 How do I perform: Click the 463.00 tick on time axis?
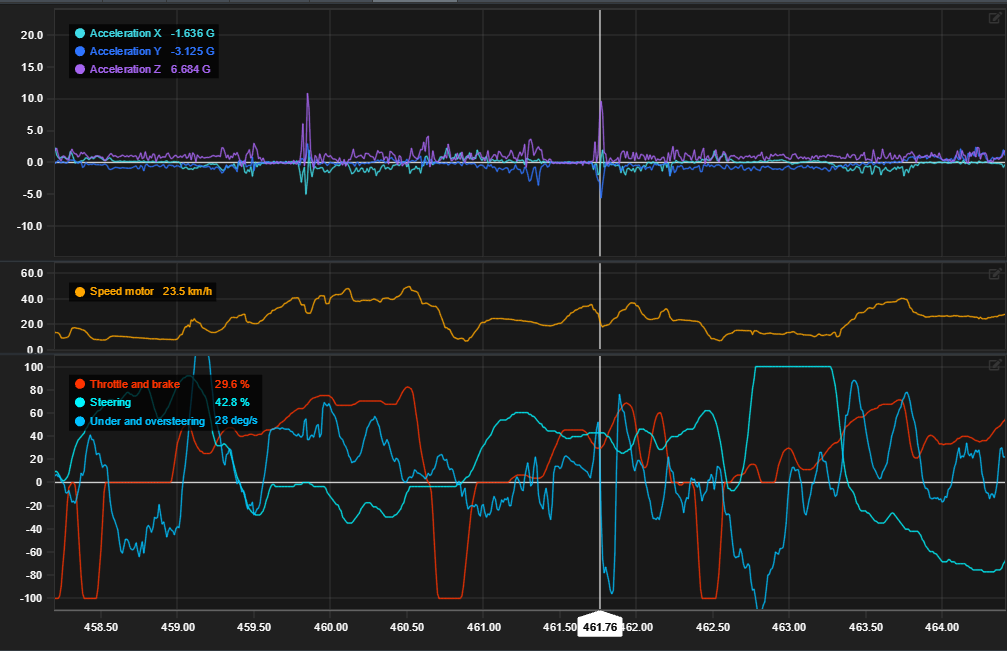[789, 627]
